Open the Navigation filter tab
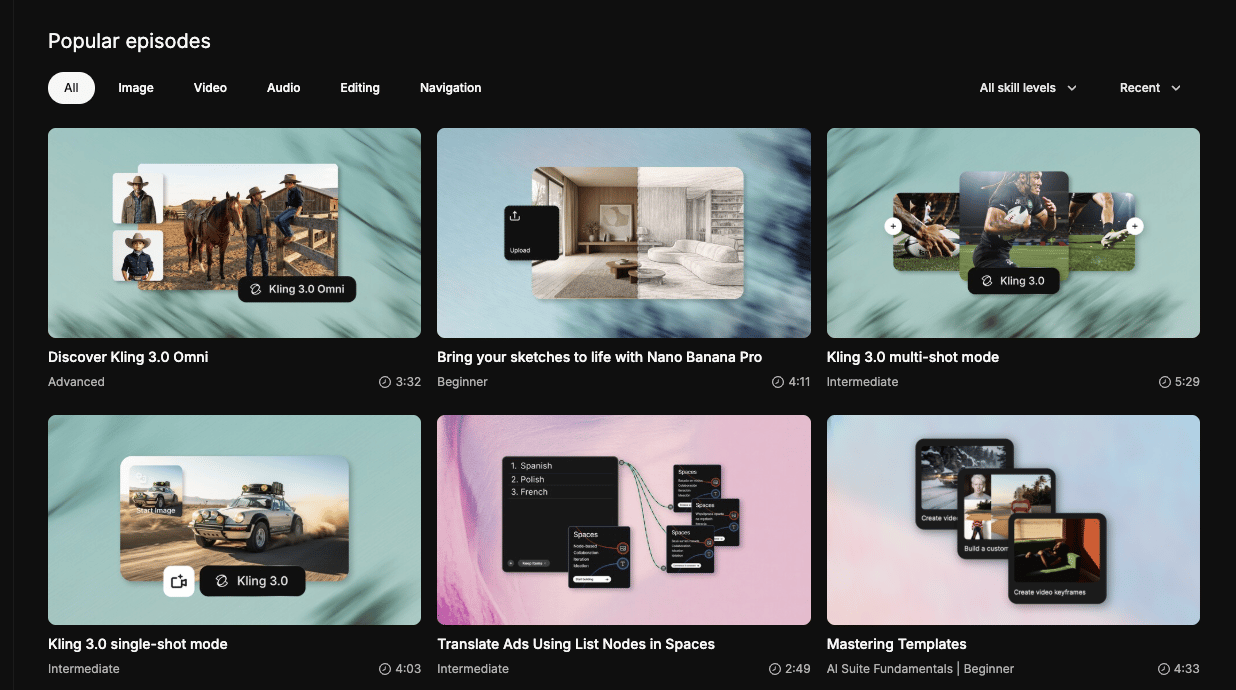Image resolution: width=1236 pixels, height=690 pixels. (x=451, y=88)
